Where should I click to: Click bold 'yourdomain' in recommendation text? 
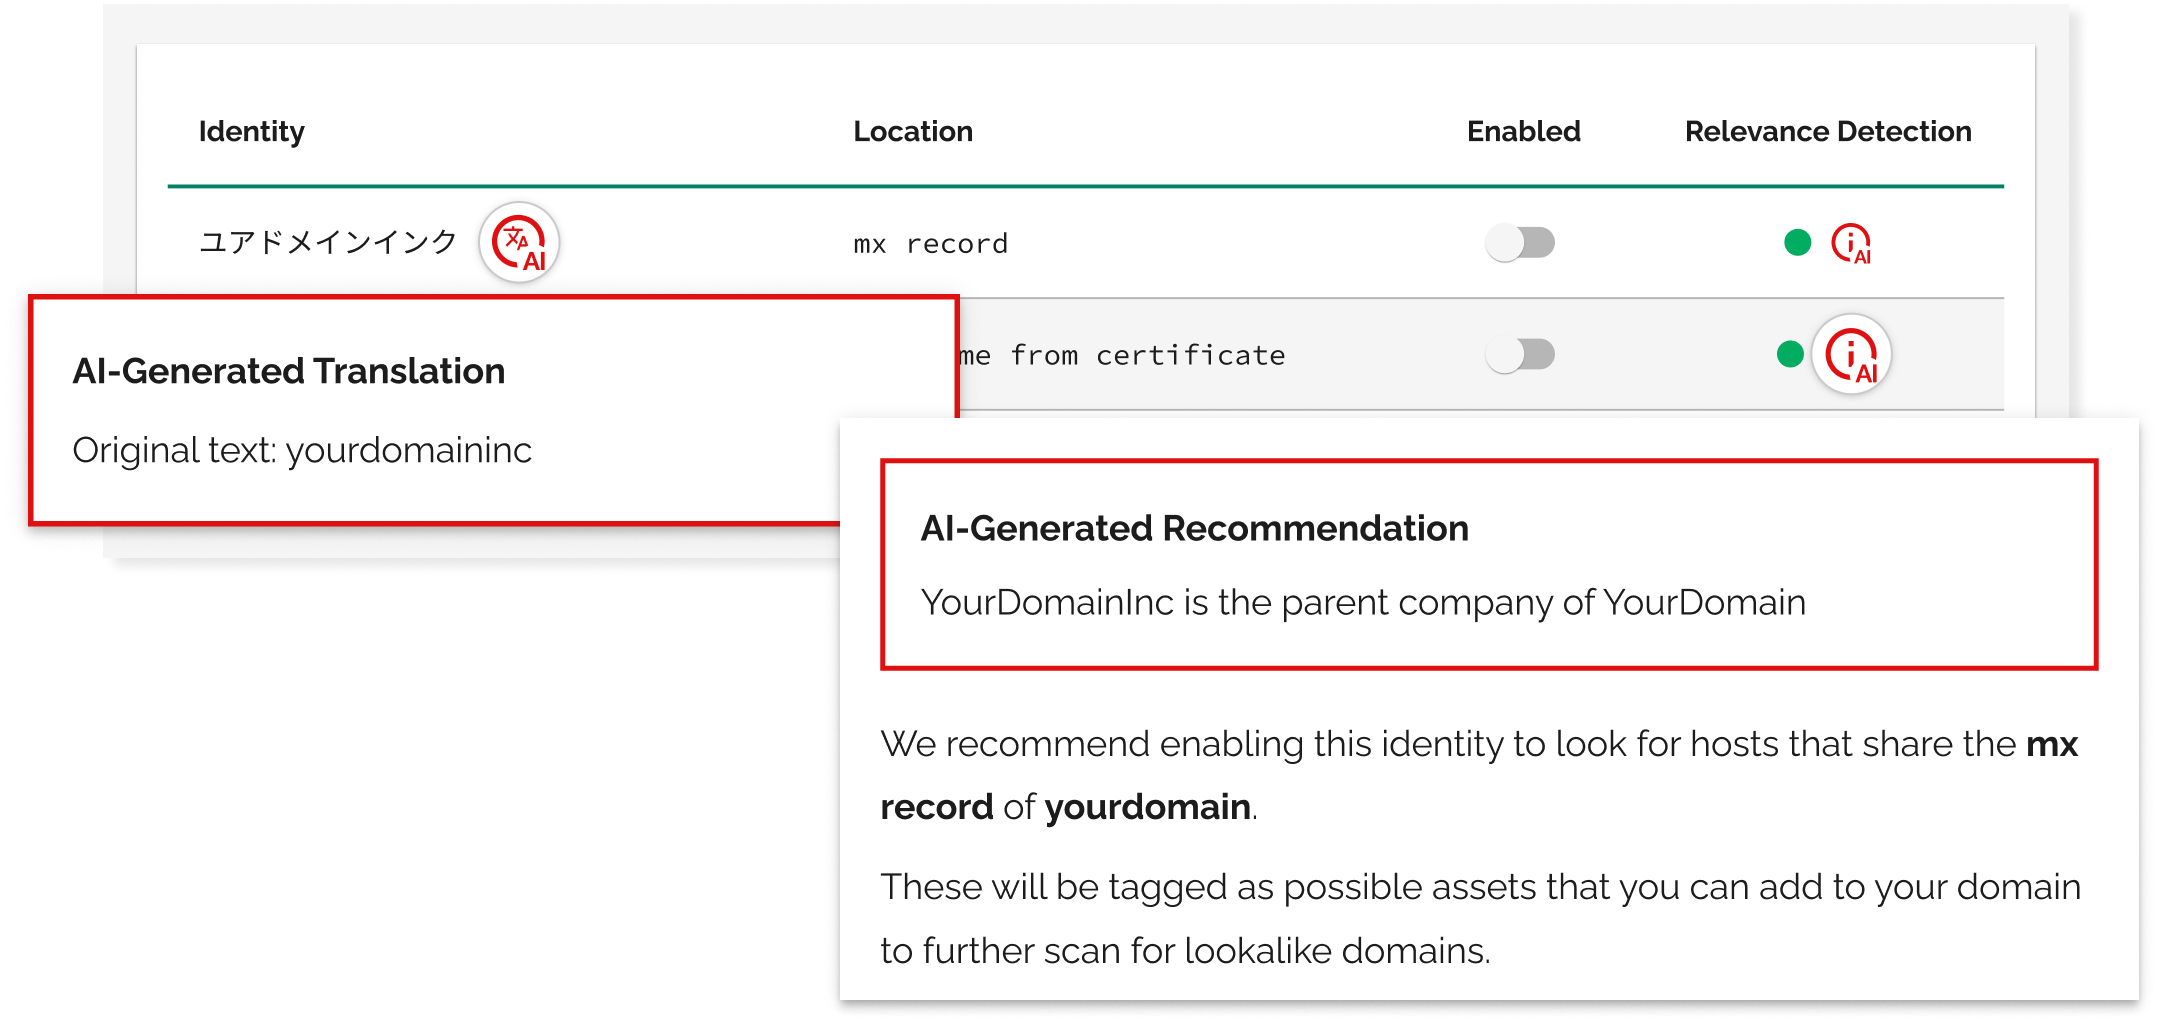coord(1148,807)
